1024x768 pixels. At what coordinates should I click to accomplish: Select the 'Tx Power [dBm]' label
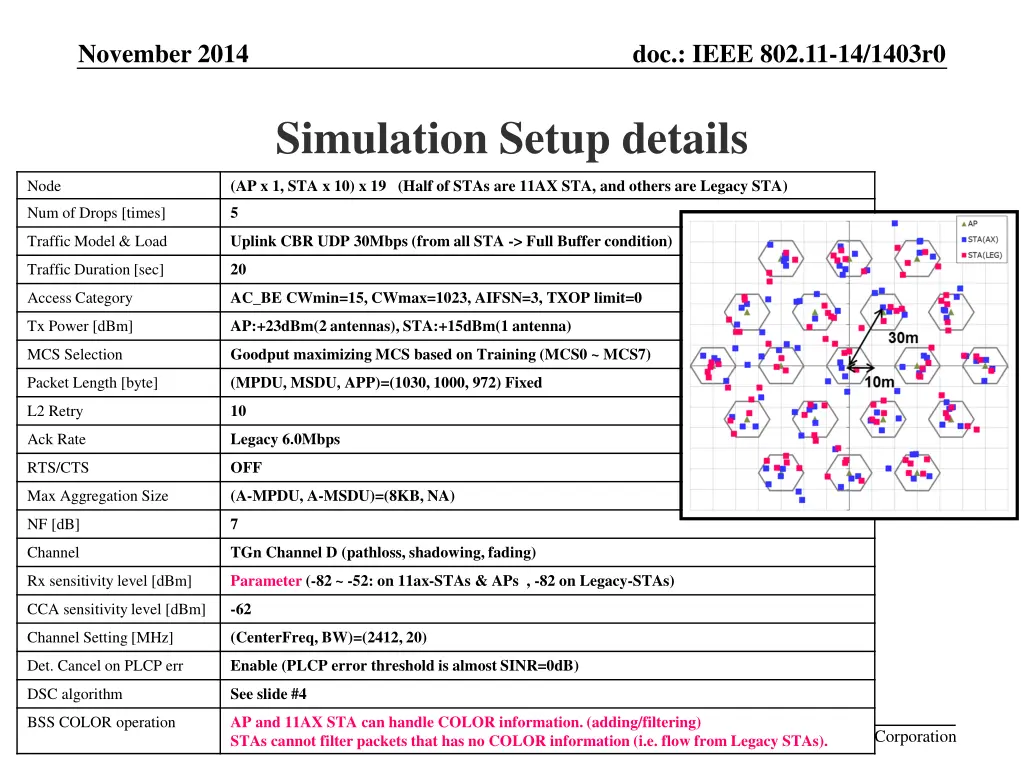point(80,326)
